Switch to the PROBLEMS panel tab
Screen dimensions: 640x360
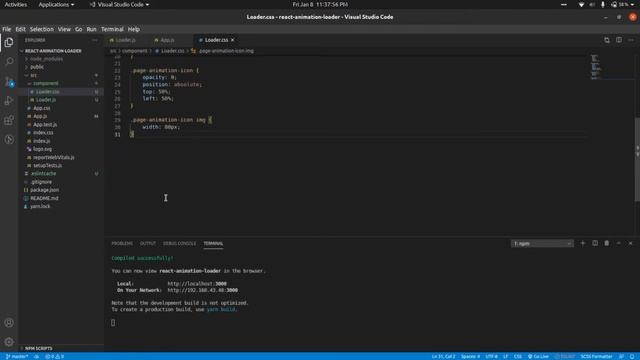[x=122, y=243]
